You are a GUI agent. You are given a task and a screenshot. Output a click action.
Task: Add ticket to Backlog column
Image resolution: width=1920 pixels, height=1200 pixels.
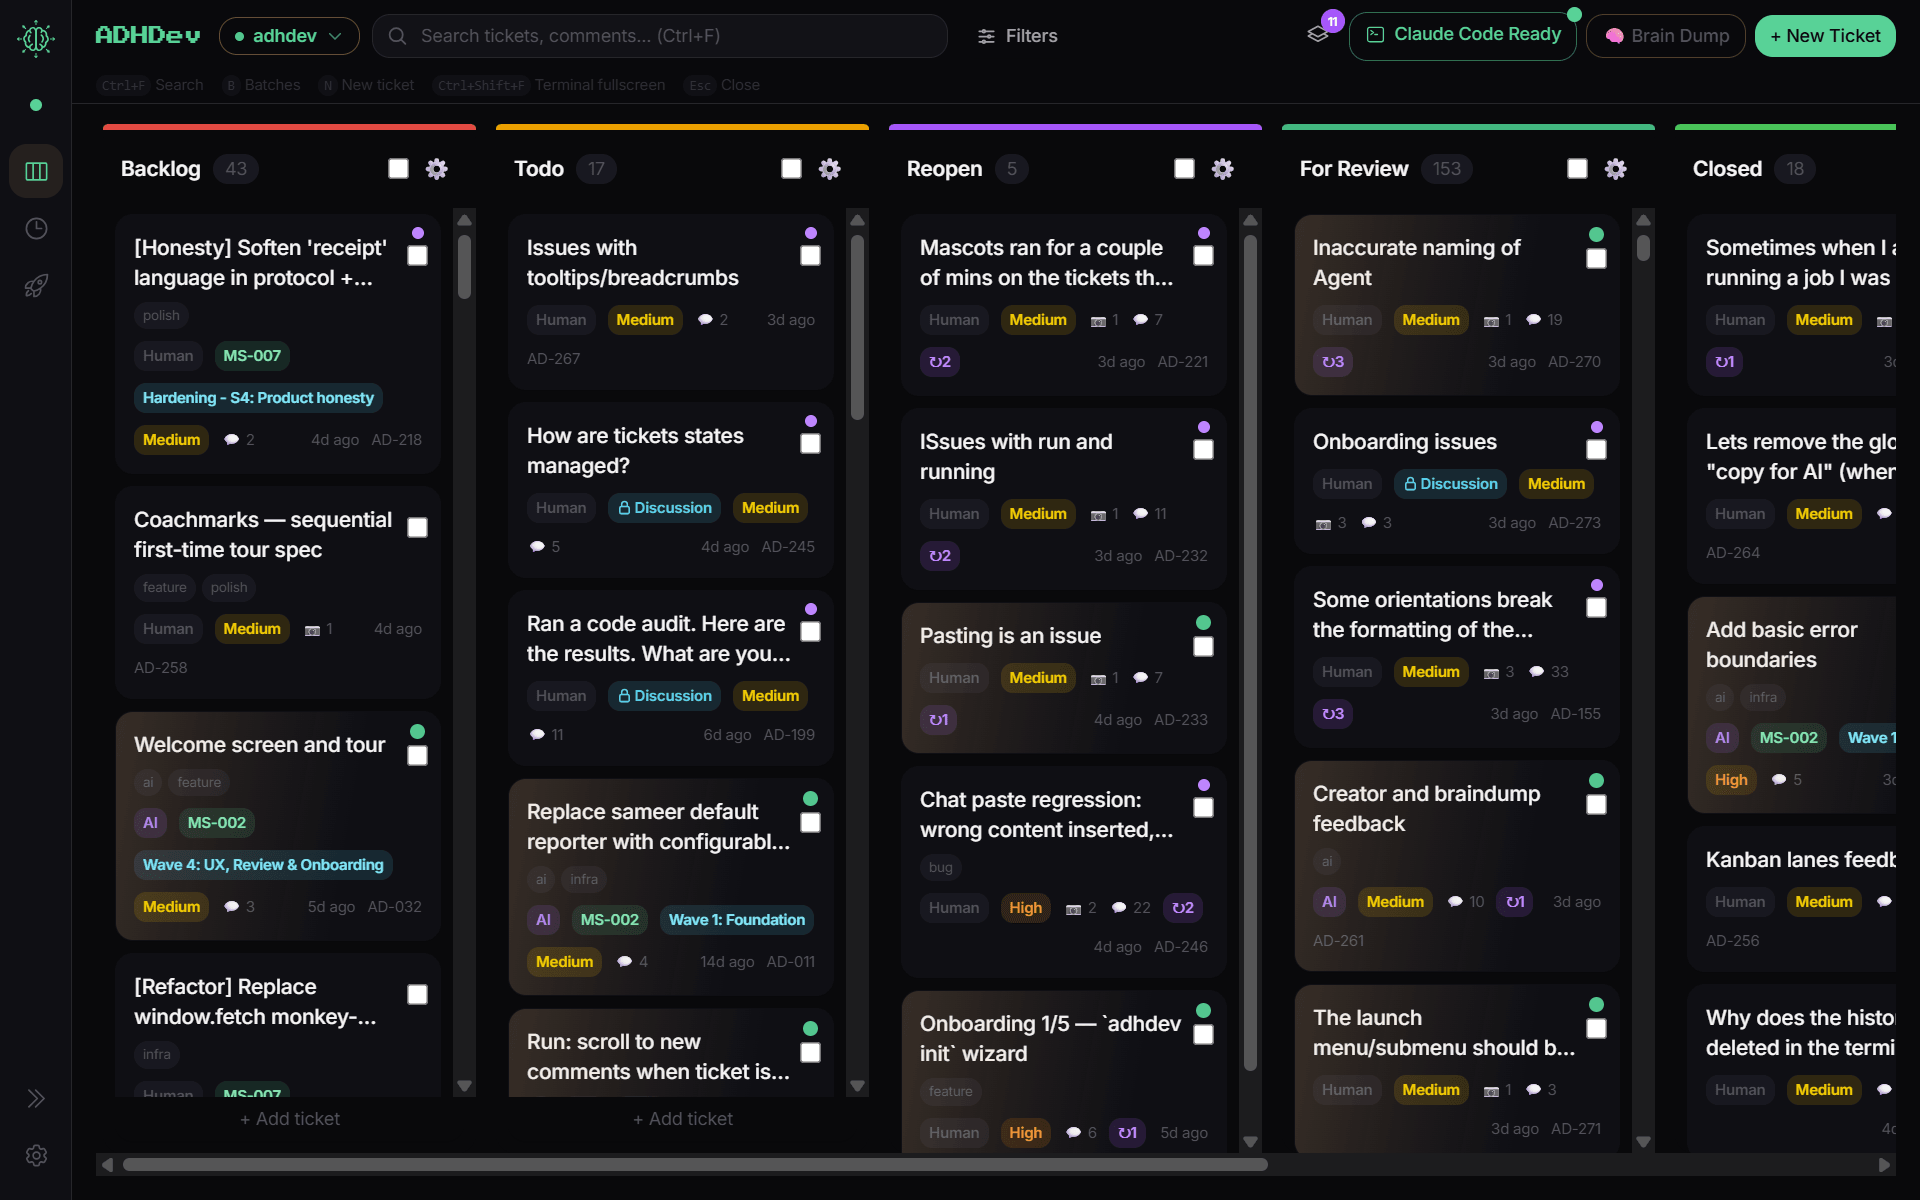tap(290, 1119)
